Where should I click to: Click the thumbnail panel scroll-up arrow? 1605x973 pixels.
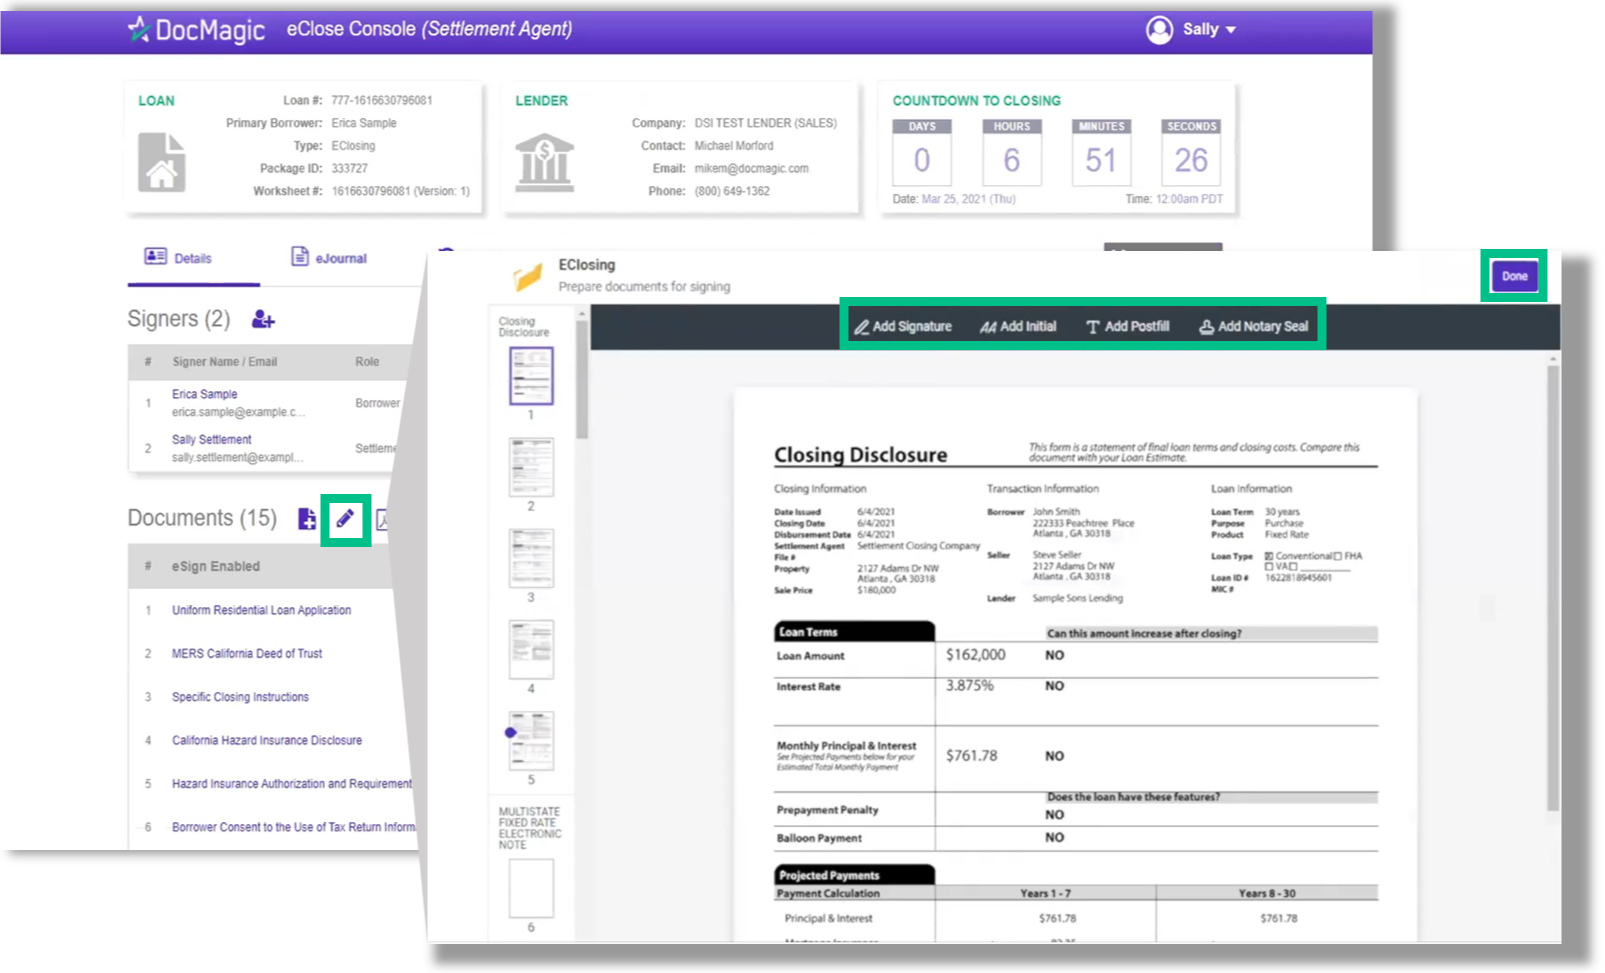[582, 313]
